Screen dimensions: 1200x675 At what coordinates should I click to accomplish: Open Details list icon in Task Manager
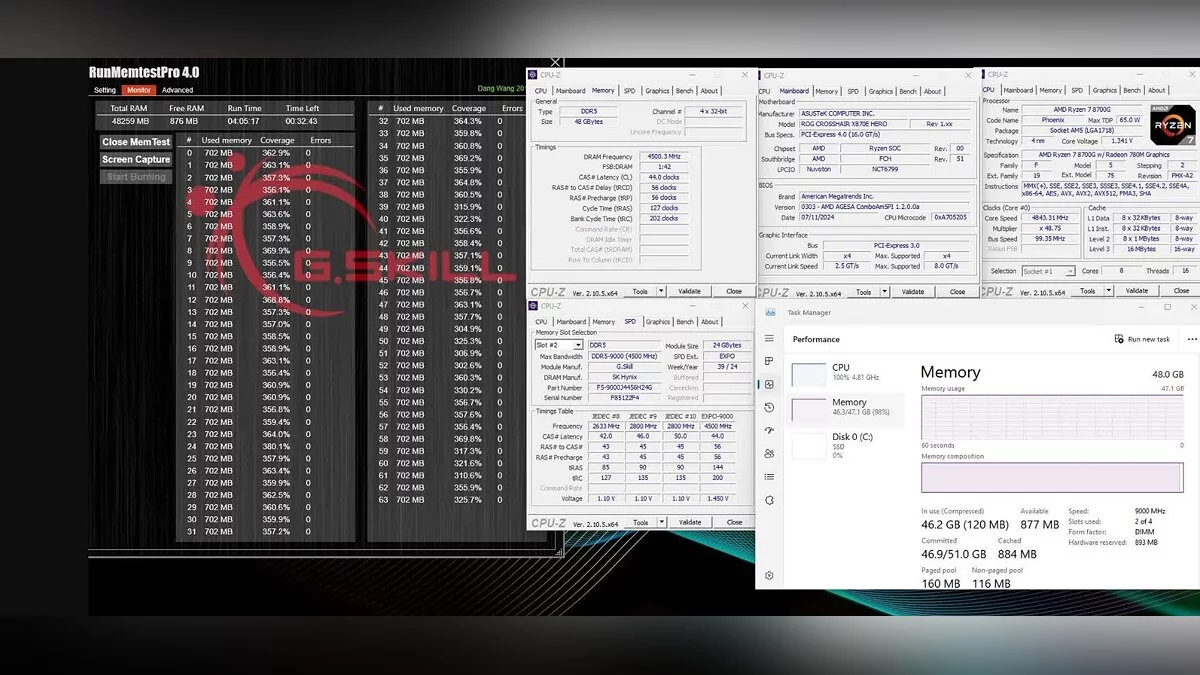(x=769, y=476)
